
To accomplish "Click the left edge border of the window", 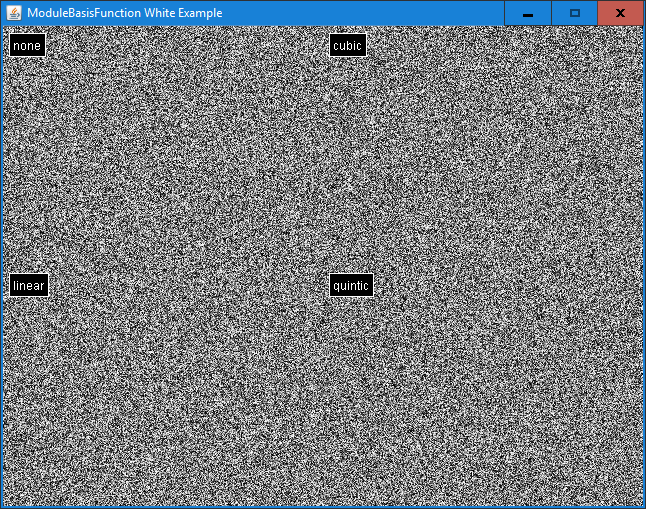I will coord(1,260).
